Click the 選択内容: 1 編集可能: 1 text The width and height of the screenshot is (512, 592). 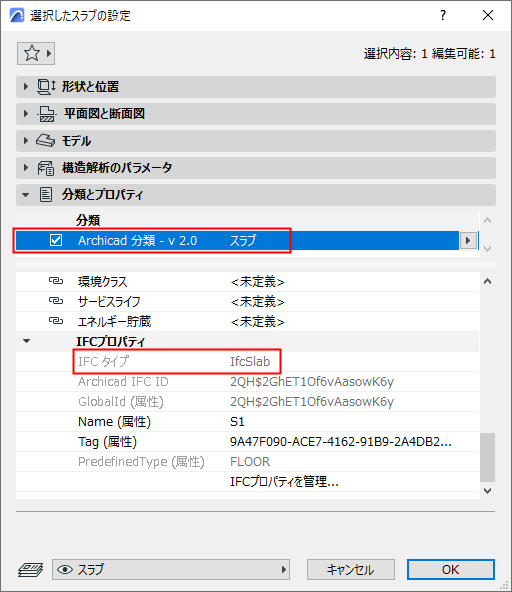tap(429, 54)
